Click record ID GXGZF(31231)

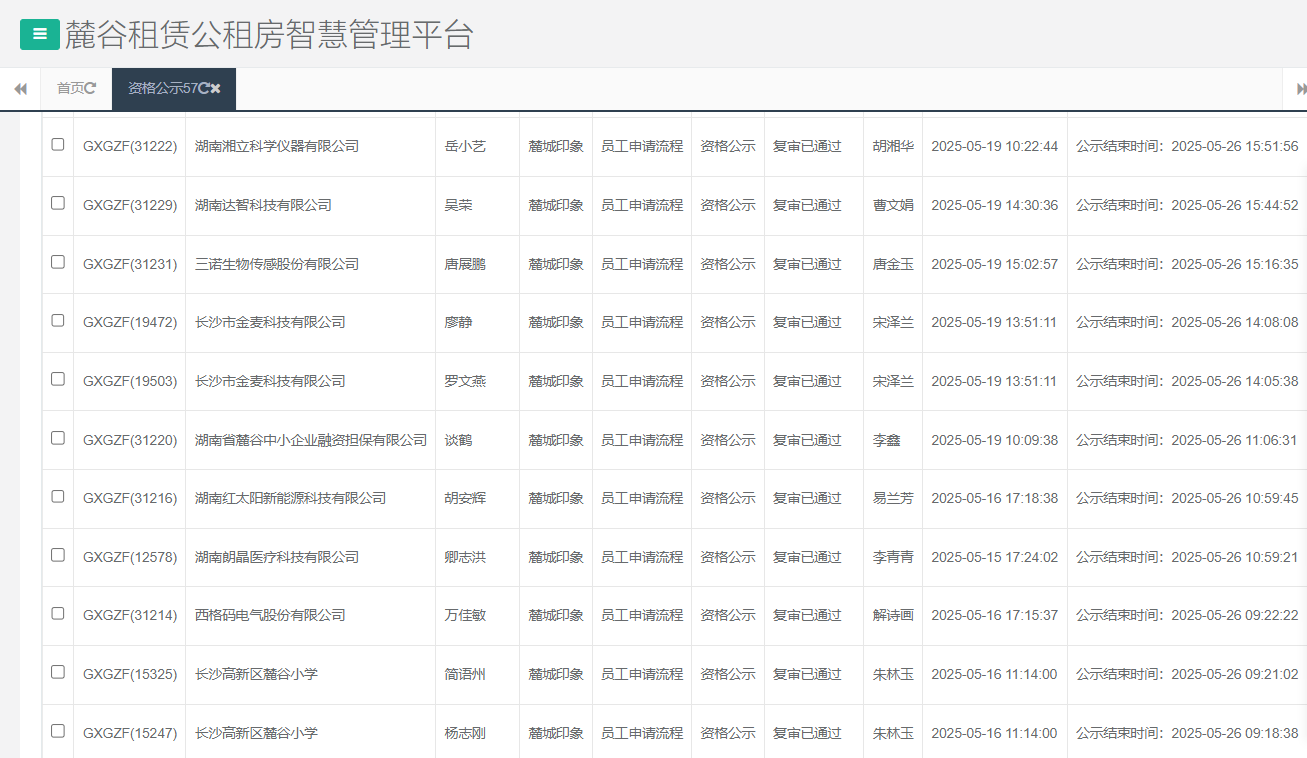pyautogui.click(x=129, y=263)
